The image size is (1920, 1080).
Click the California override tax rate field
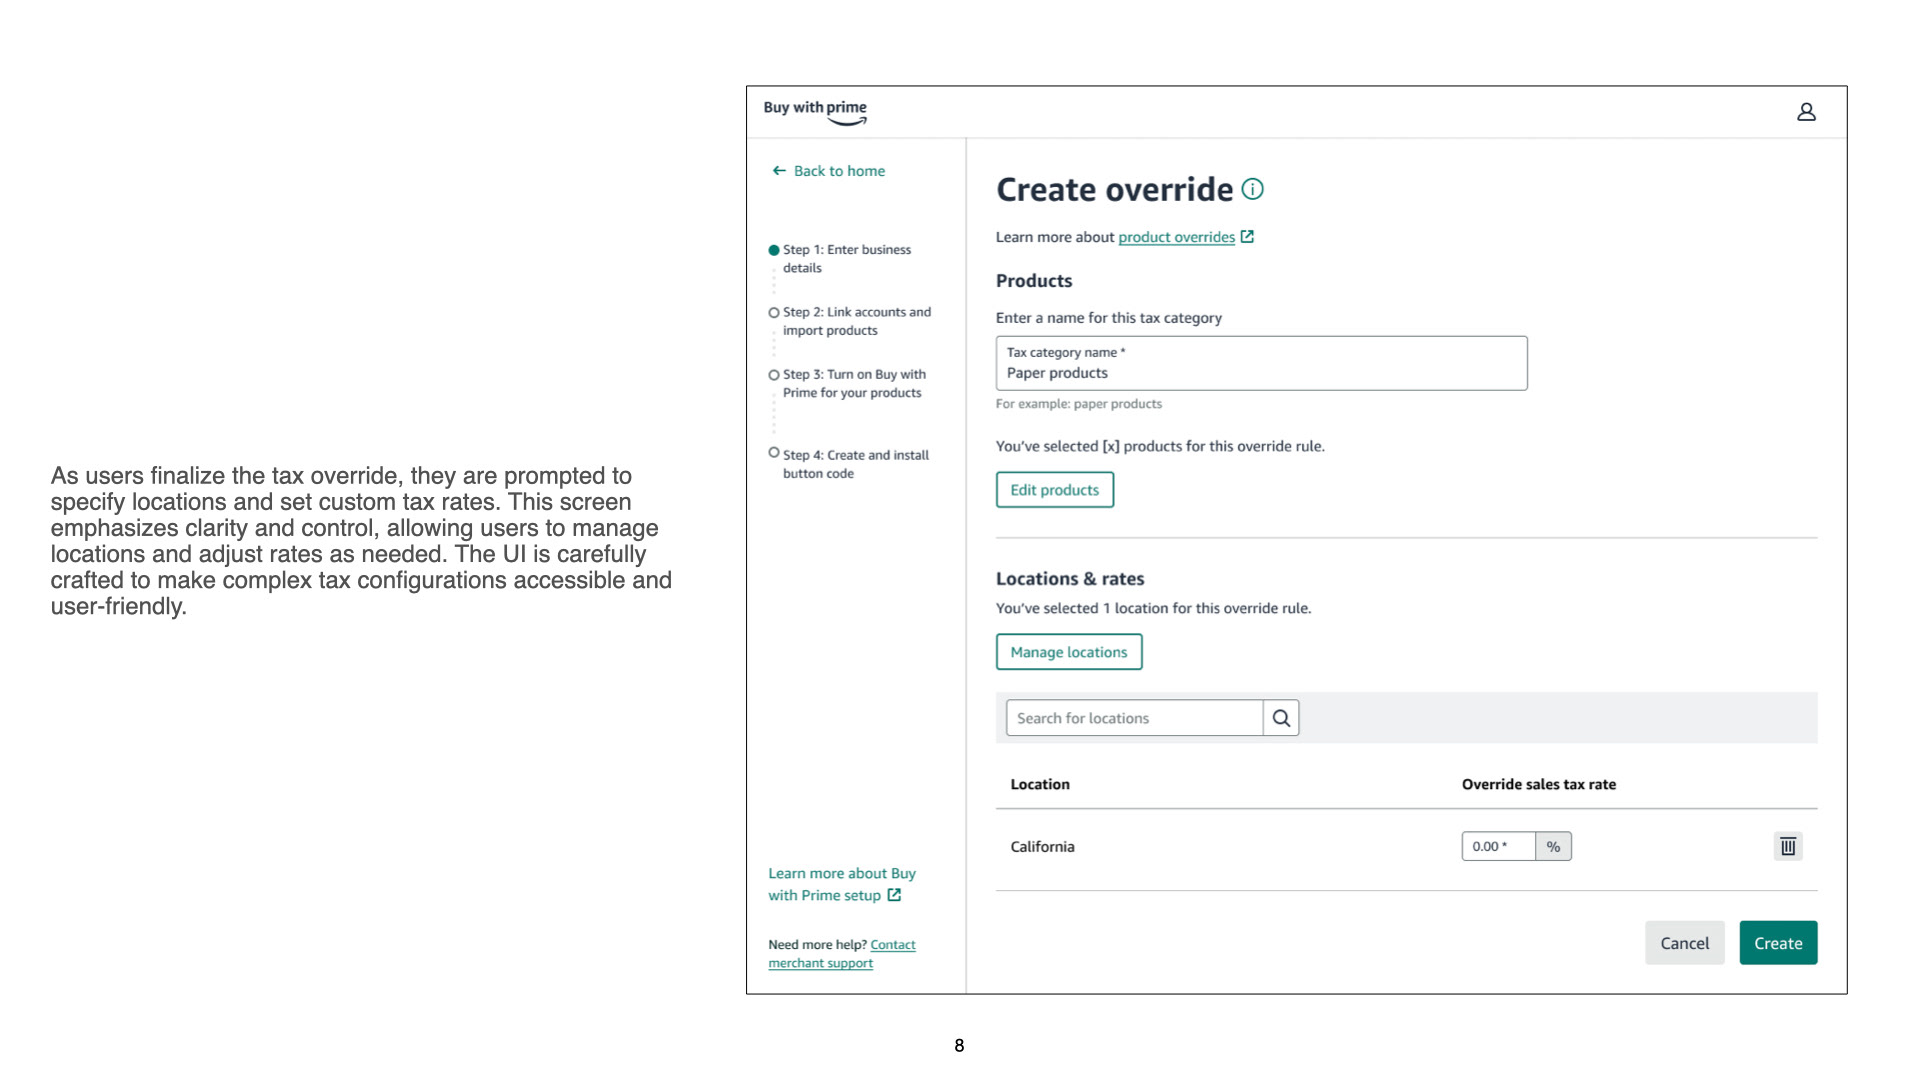pyautogui.click(x=1497, y=847)
